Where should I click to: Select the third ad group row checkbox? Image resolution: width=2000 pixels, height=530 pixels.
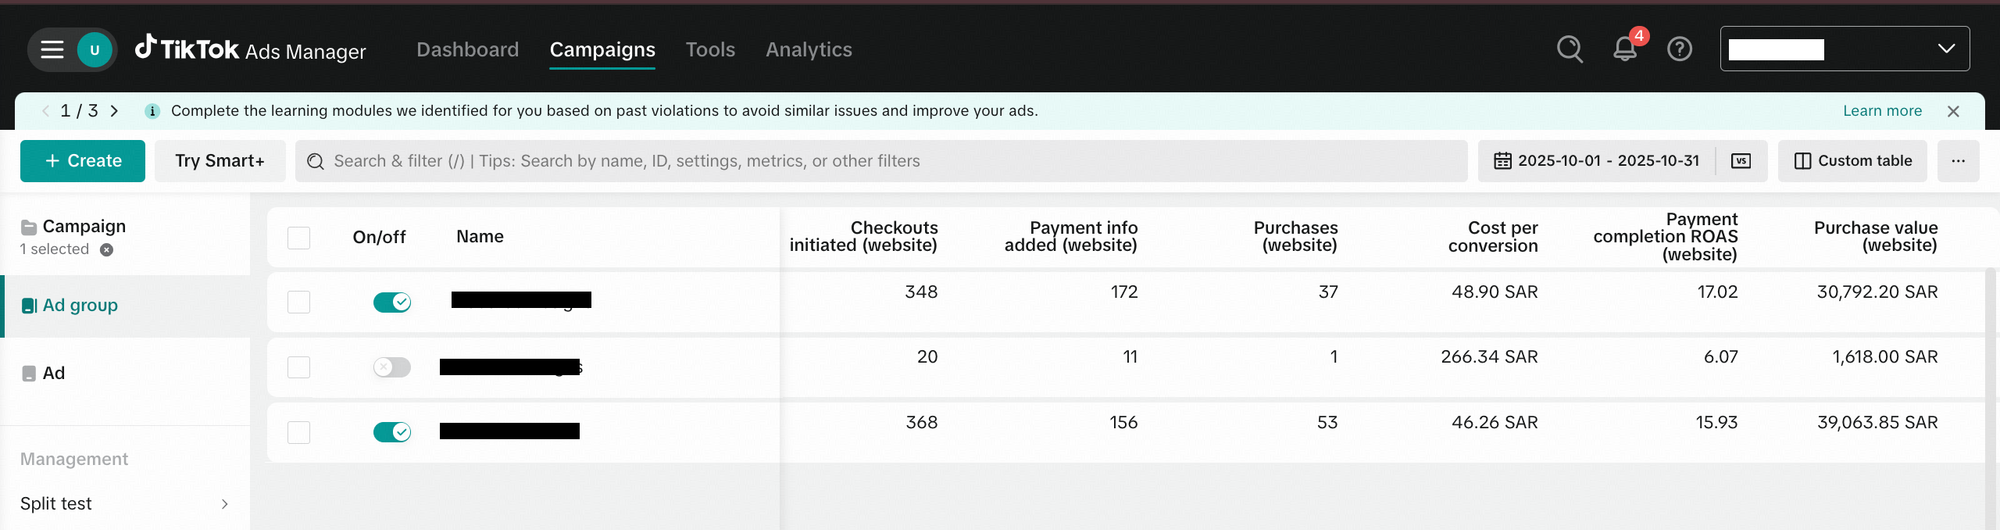pyautogui.click(x=299, y=432)
